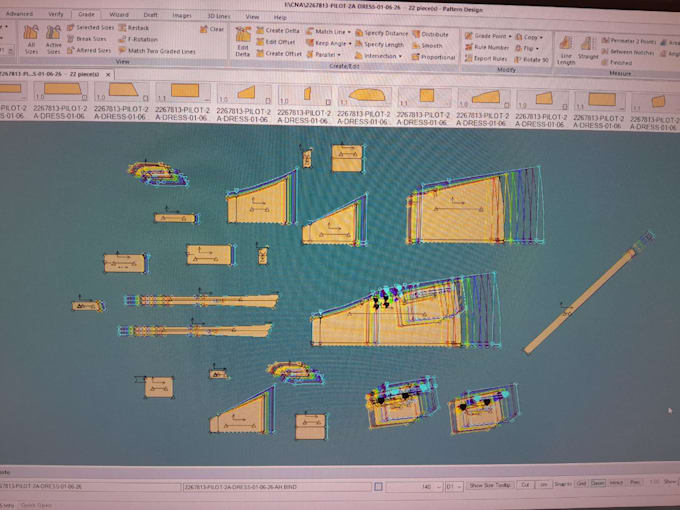Open the Wizard ribbon tab

[119, 14]
